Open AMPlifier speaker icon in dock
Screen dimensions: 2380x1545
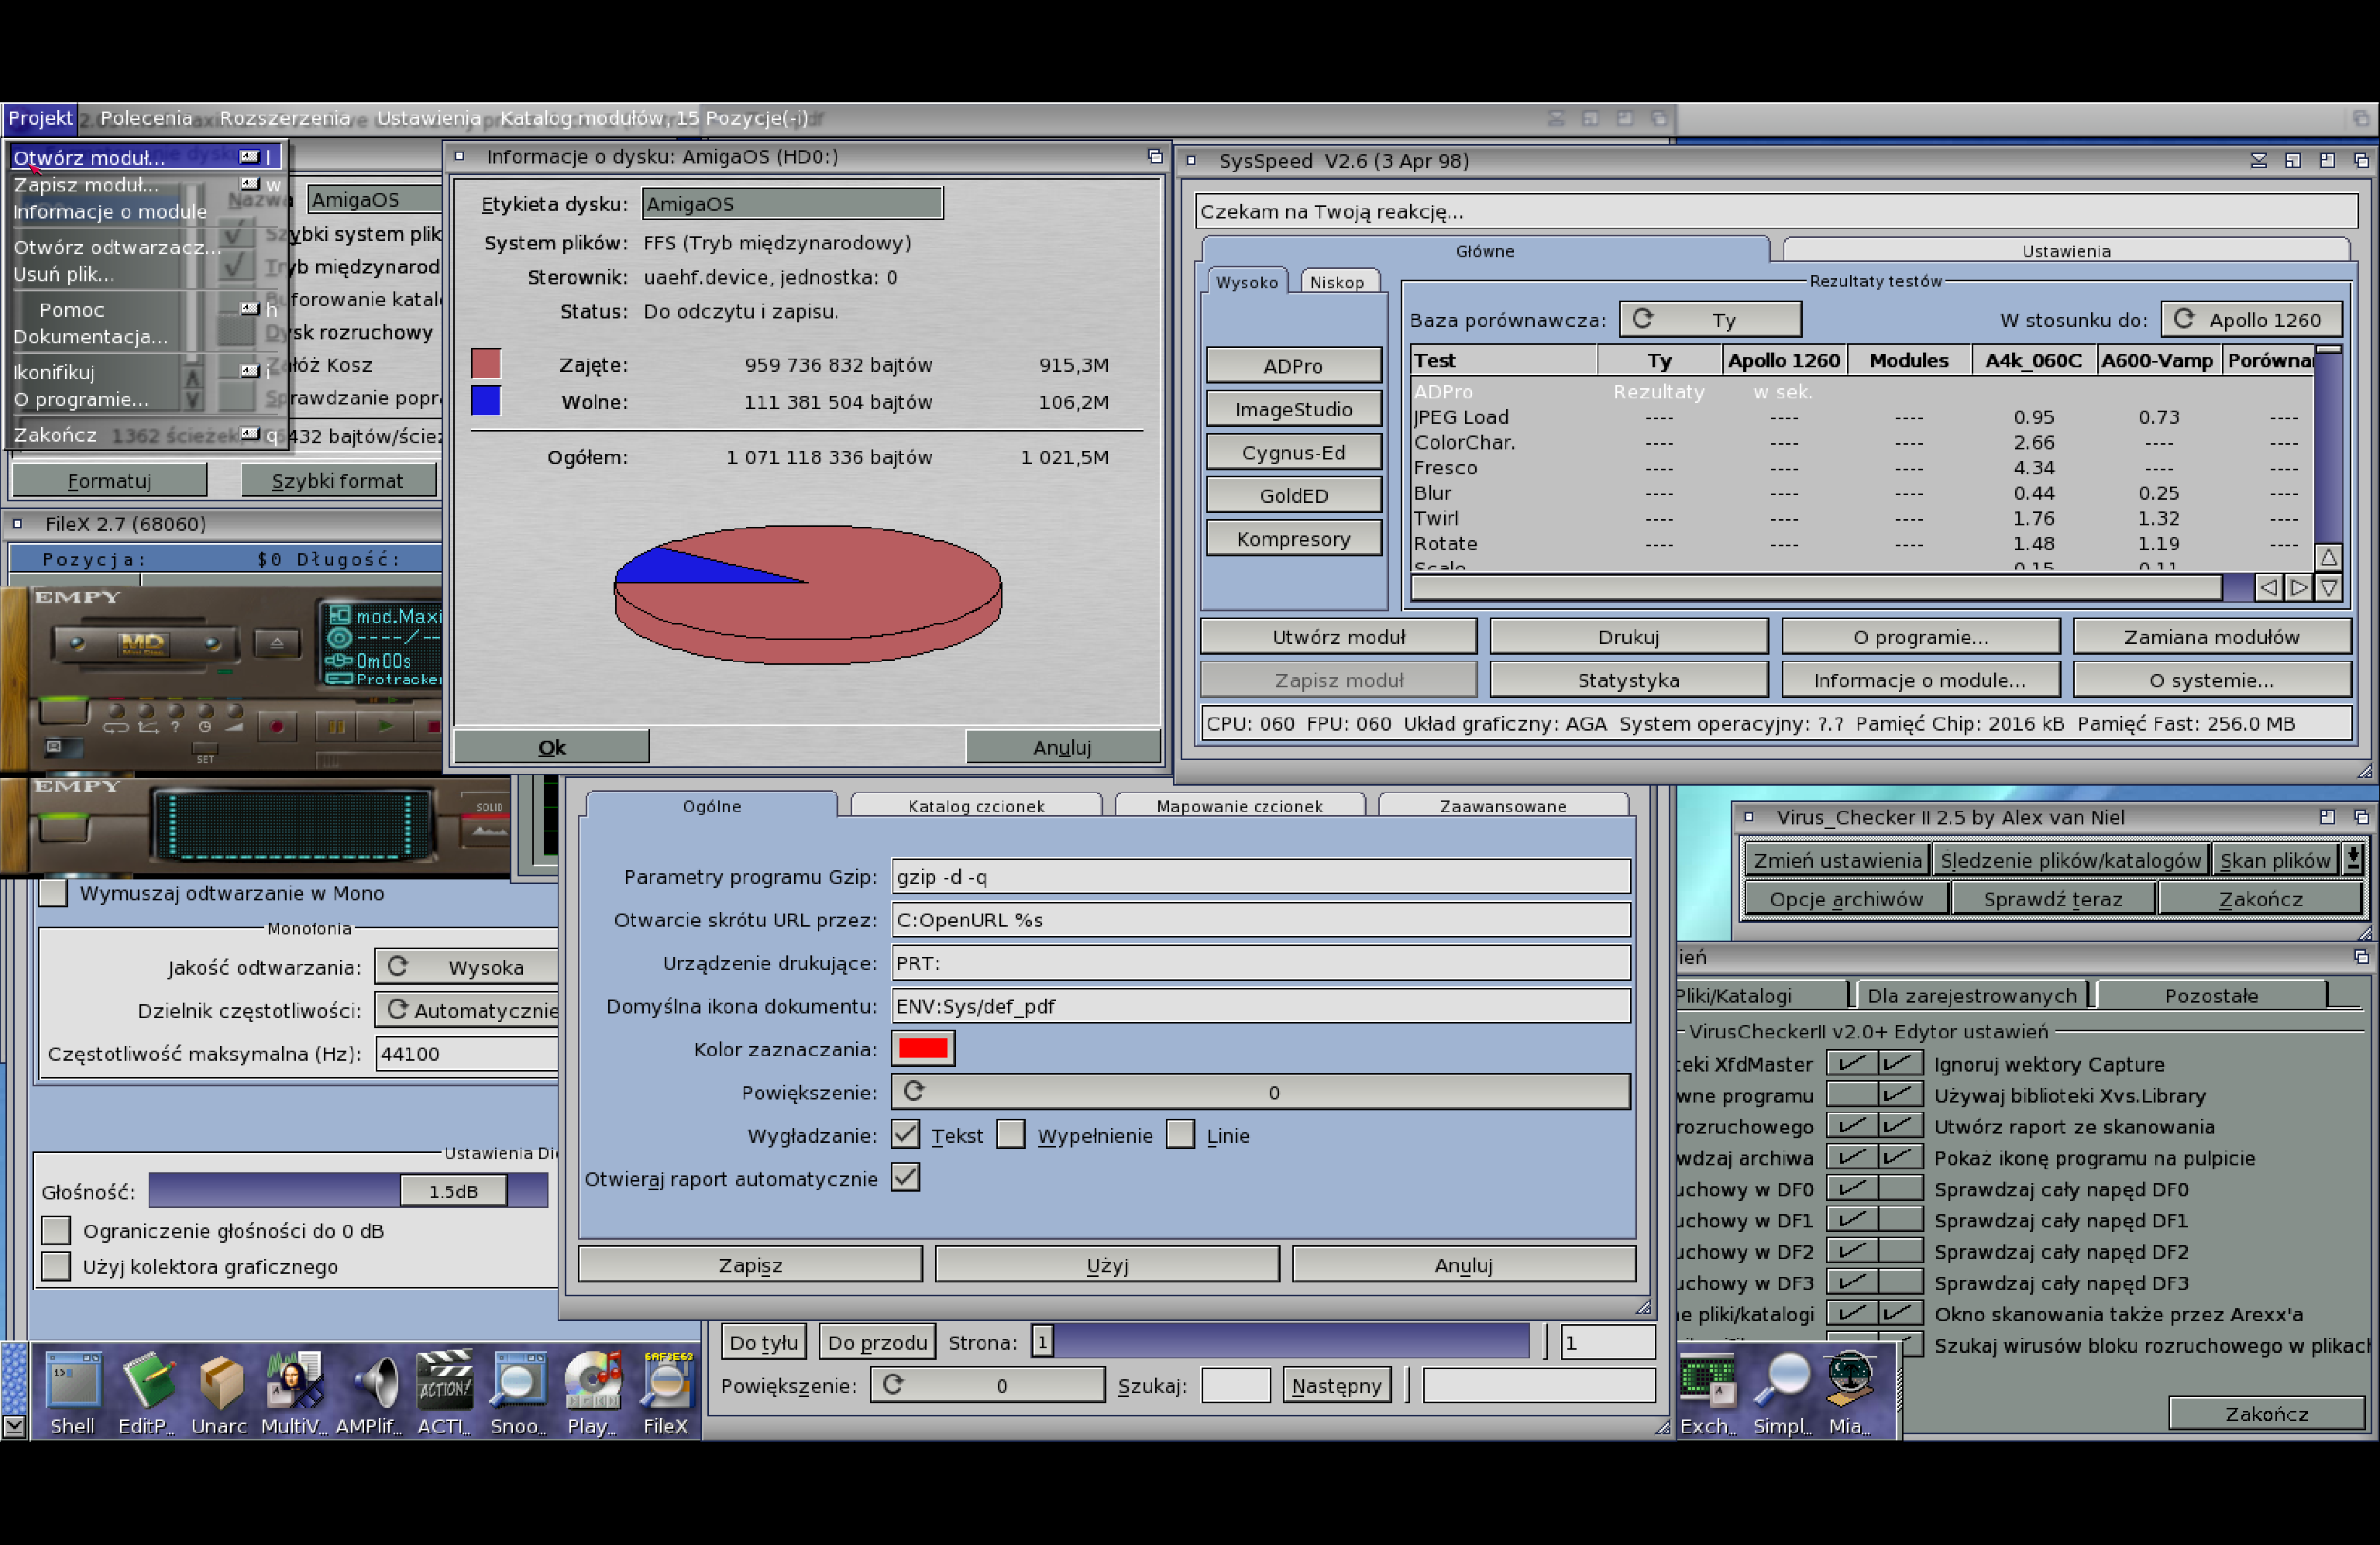tap(368, 1393)
